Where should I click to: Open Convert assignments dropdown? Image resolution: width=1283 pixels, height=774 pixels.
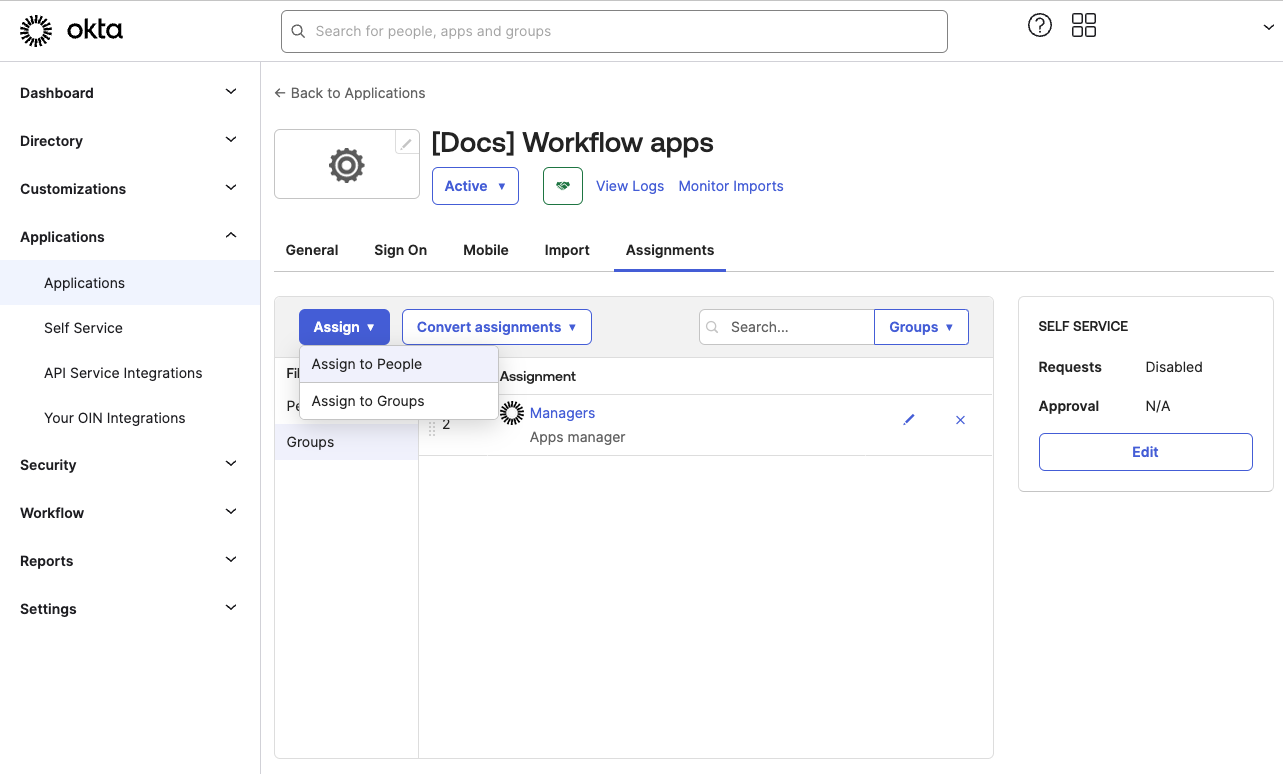point(496,327)
